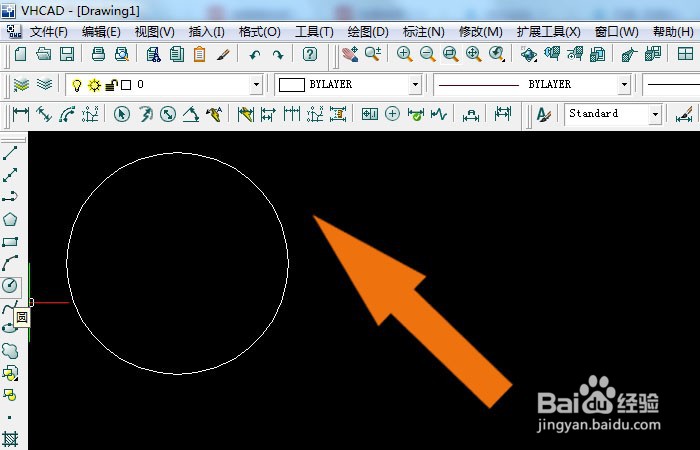700x450 pixels.
Task: Redo the last action
Action: [278, 55]
